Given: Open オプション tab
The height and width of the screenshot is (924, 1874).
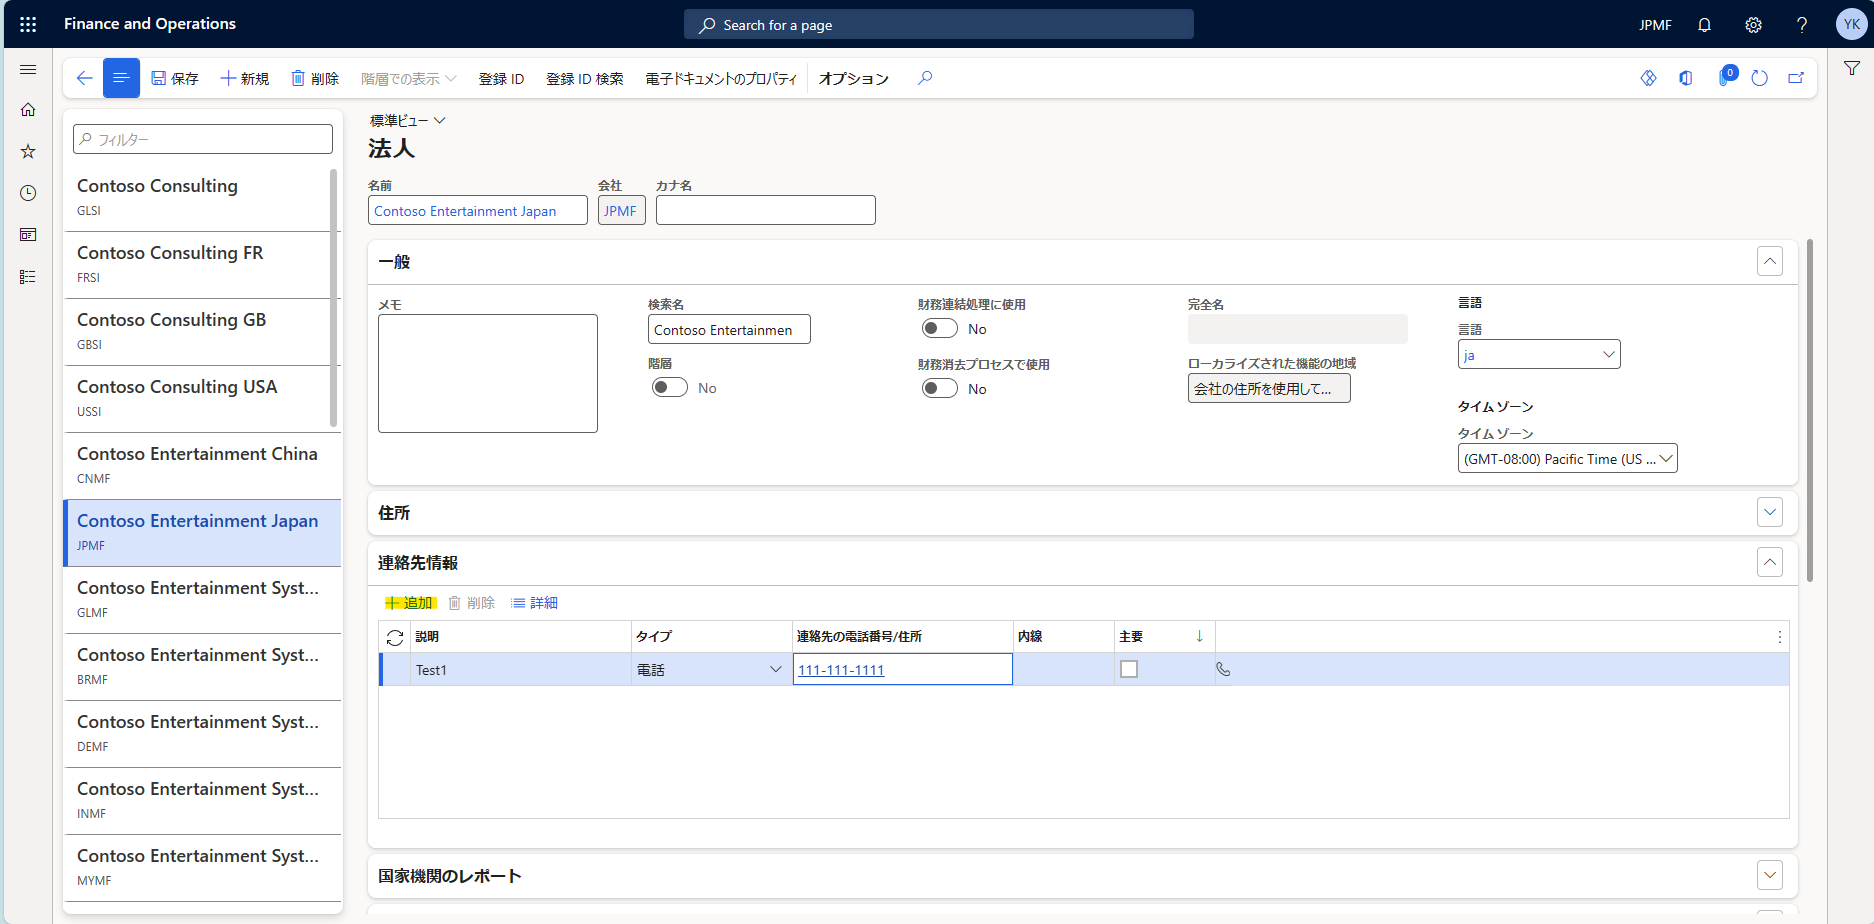Looking at the screenshot, I should coord(854,78).
